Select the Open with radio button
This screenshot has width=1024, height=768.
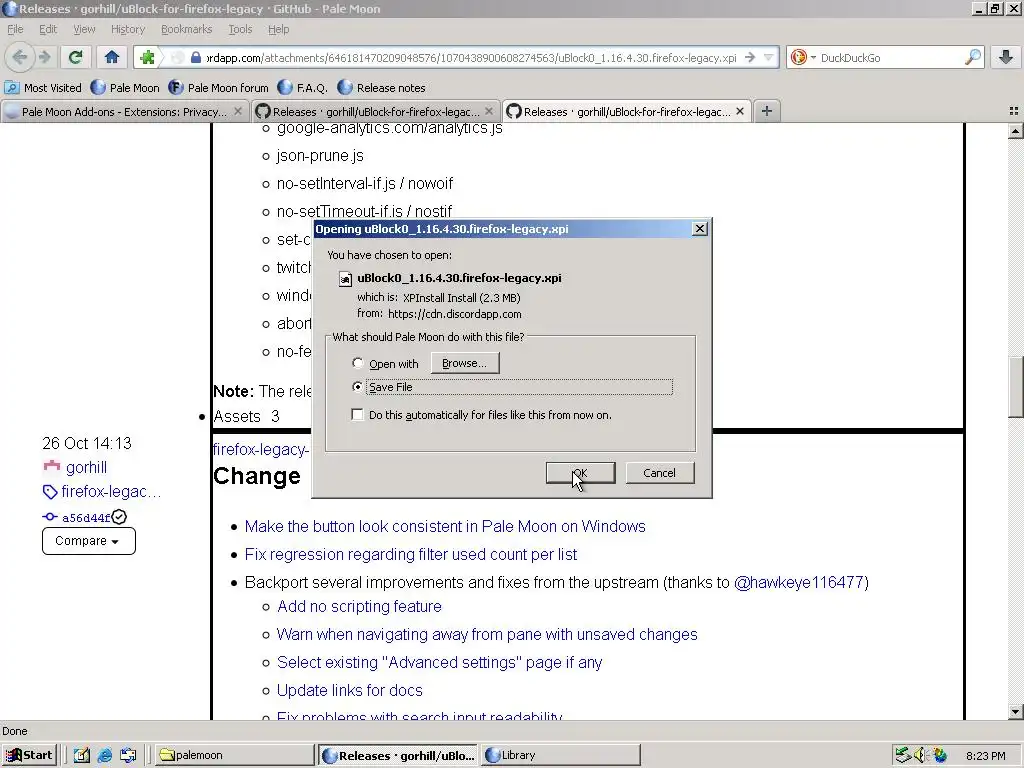tap(357, 363)
